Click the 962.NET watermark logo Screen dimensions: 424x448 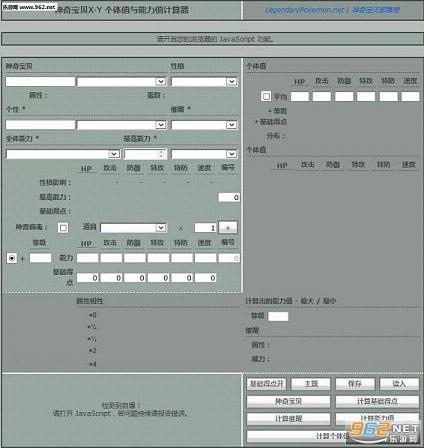pyautogui.click(x=385, y=433)
